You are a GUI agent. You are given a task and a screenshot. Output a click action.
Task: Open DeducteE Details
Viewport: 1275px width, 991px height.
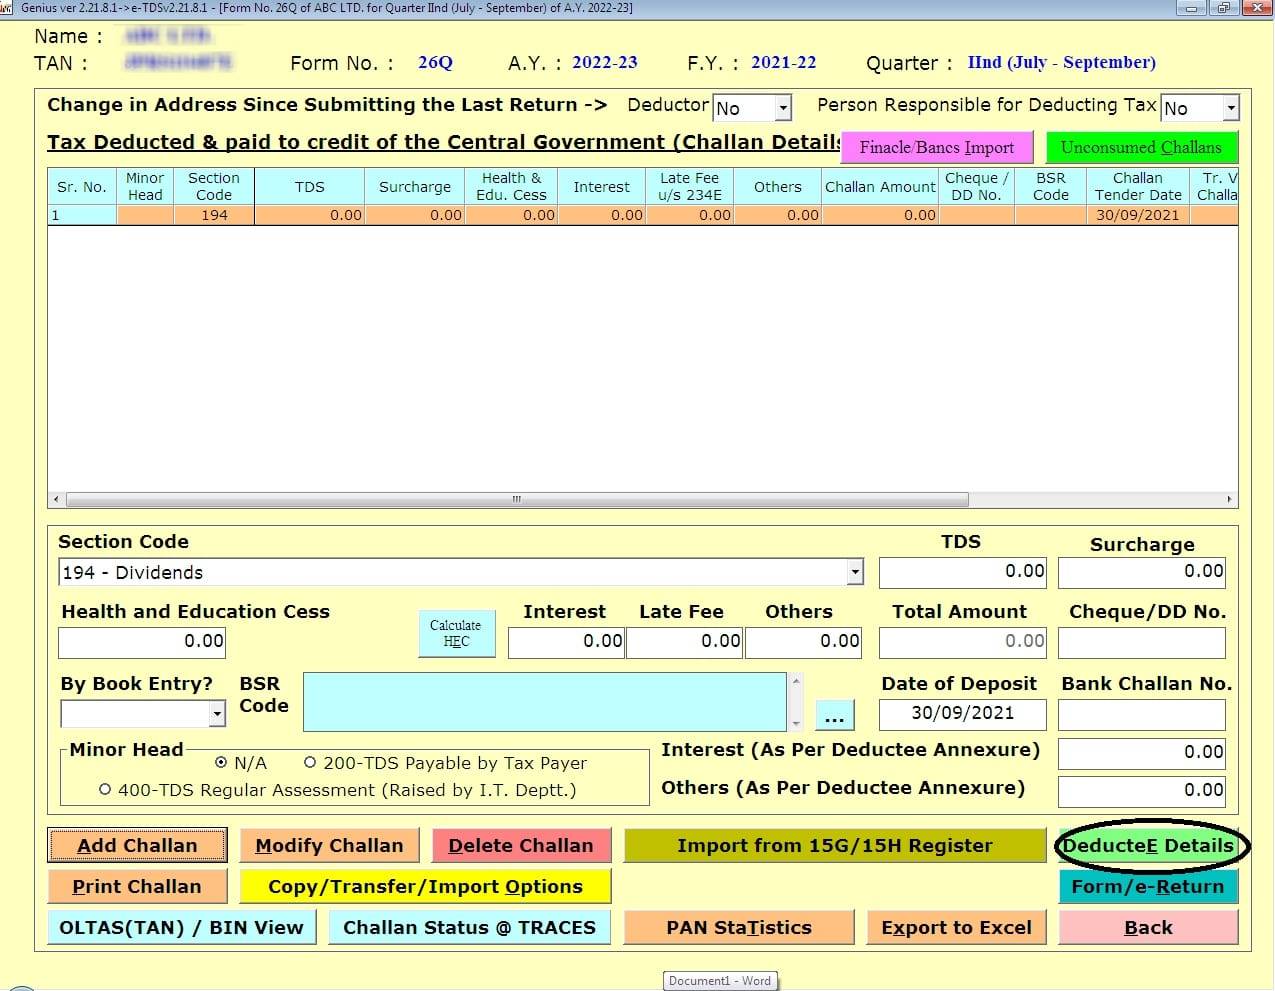pos(1148,845)
